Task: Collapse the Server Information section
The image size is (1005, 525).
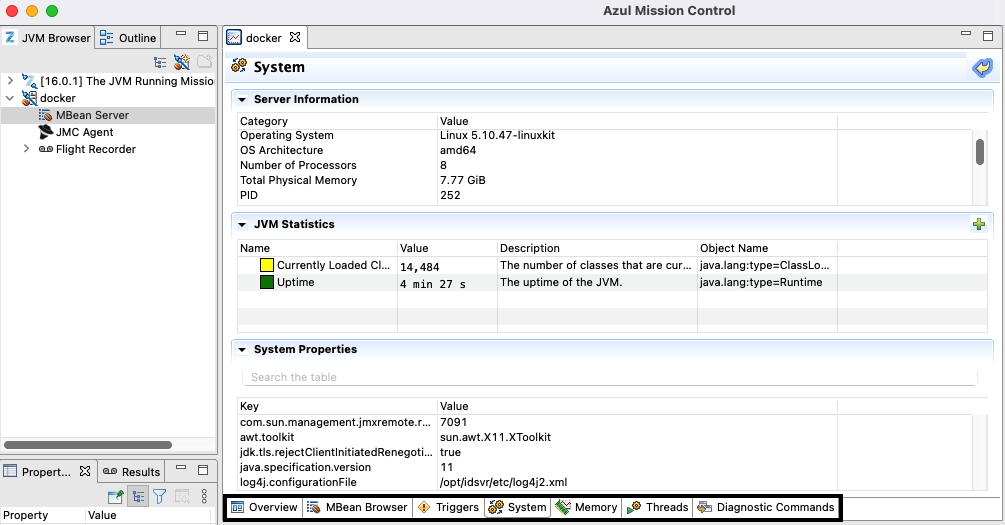Action: (242, 100)
